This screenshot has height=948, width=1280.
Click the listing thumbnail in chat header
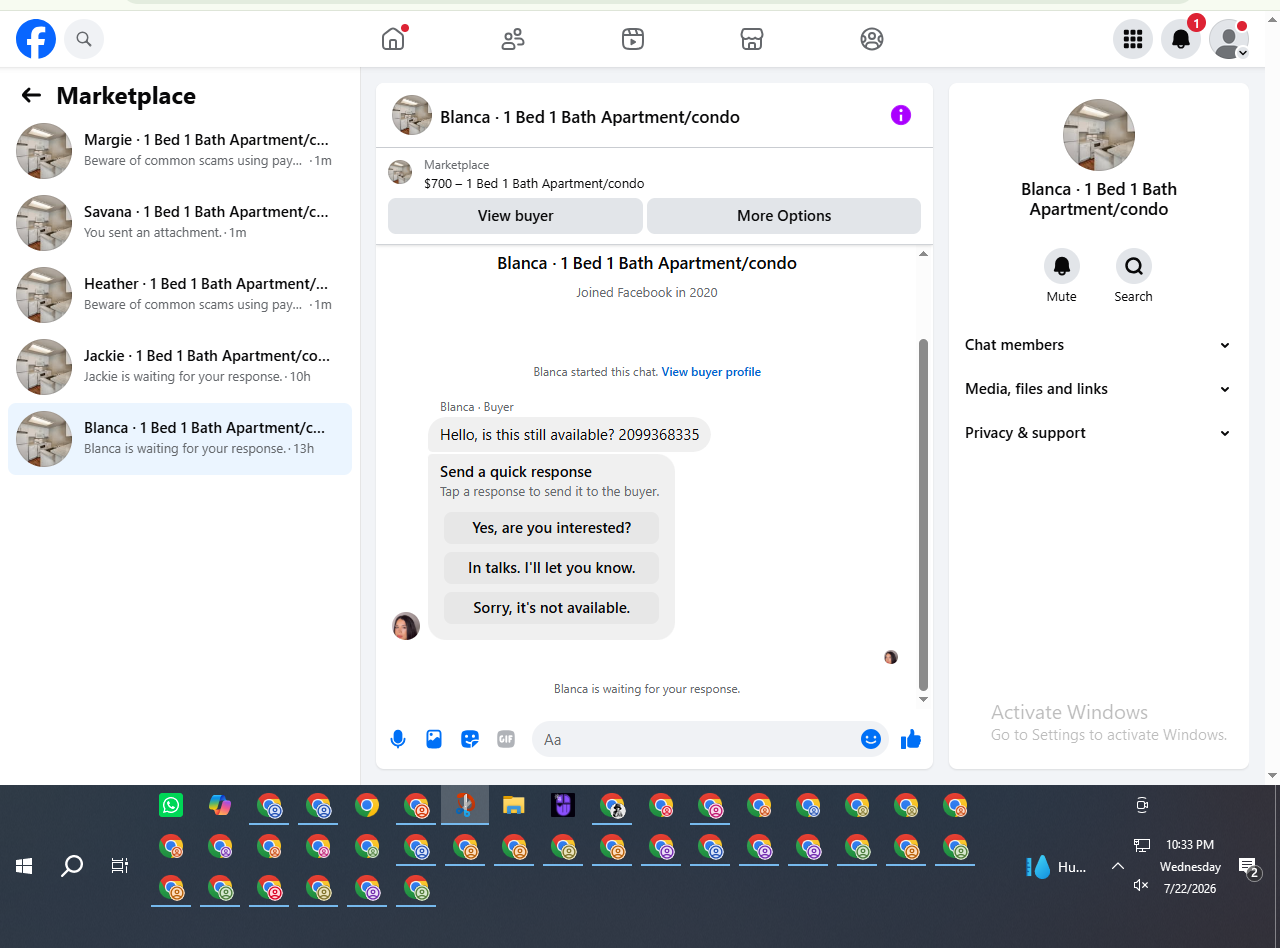[x=412, y=116]
